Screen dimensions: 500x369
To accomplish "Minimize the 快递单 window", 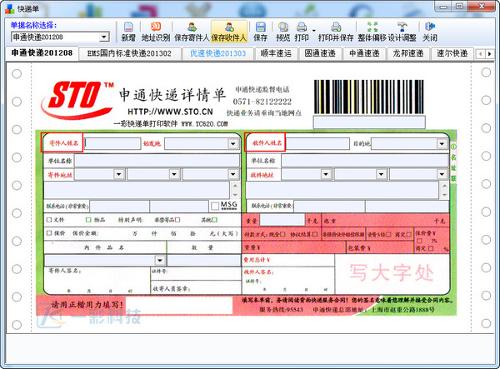I will (443, 7).
